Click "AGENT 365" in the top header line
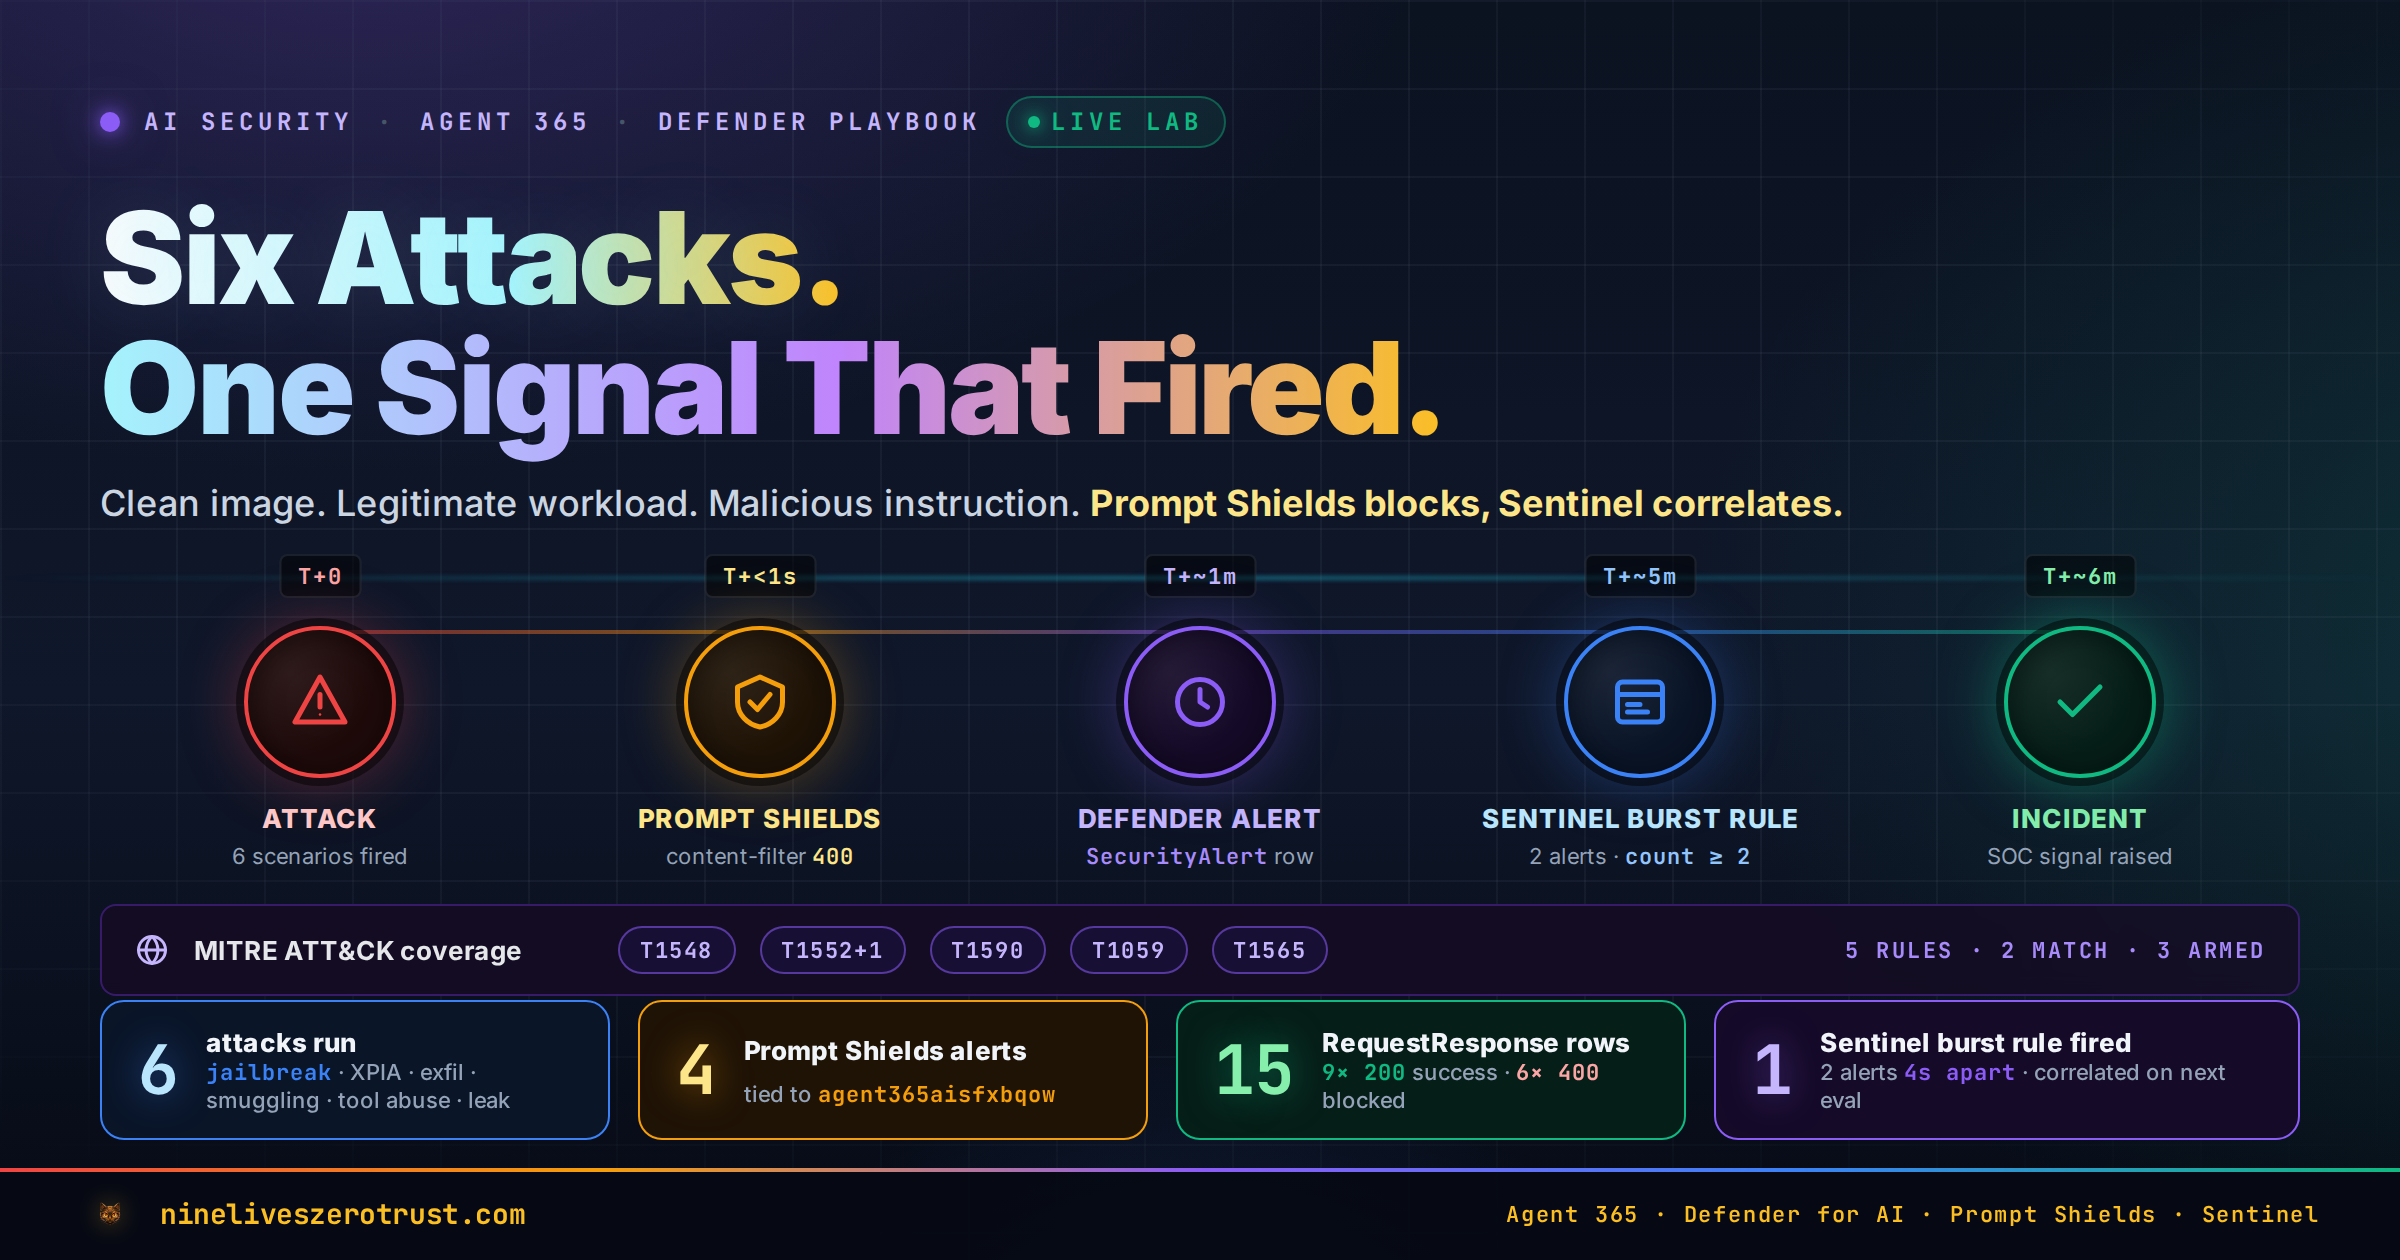This screenshot has width=2400, height=1260. (504, 122)
